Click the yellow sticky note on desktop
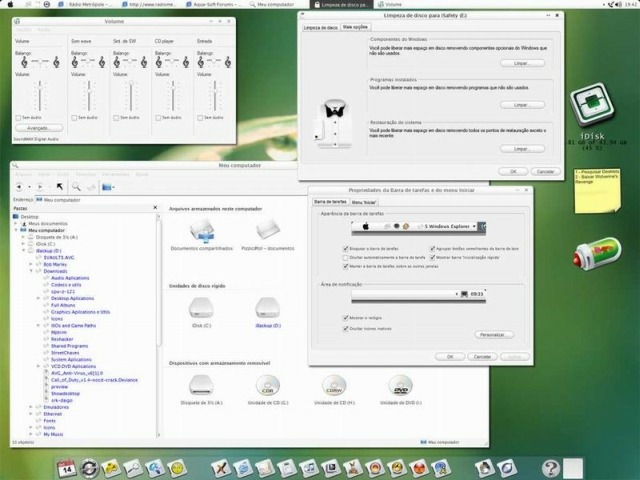This screenshot has height=480, width=640. [x=597, y=191]
